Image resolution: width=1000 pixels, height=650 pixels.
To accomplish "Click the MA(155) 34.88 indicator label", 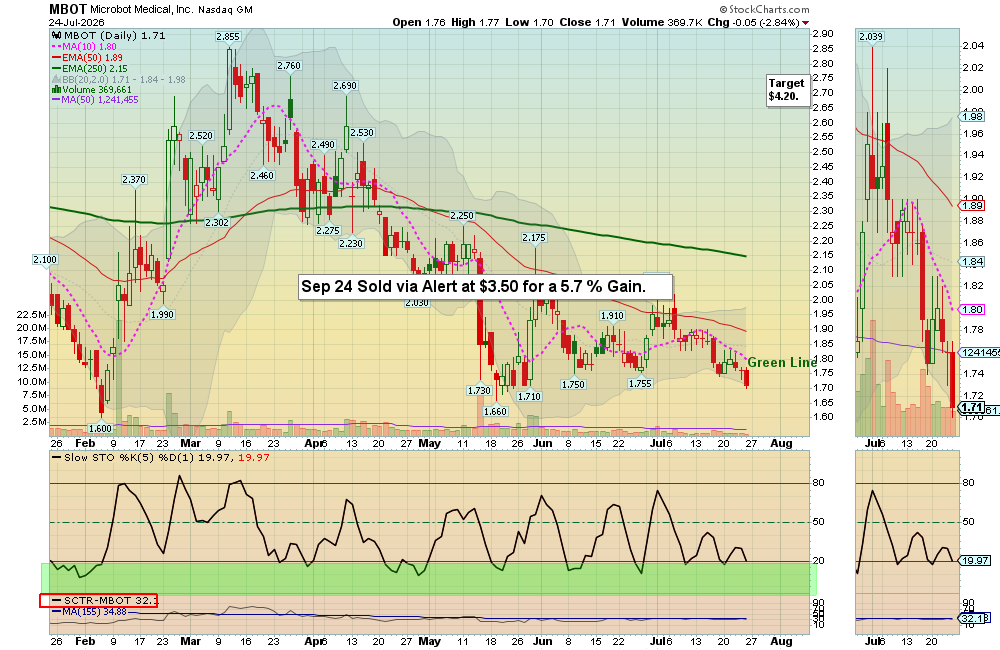I will click(x=94, y=612).
